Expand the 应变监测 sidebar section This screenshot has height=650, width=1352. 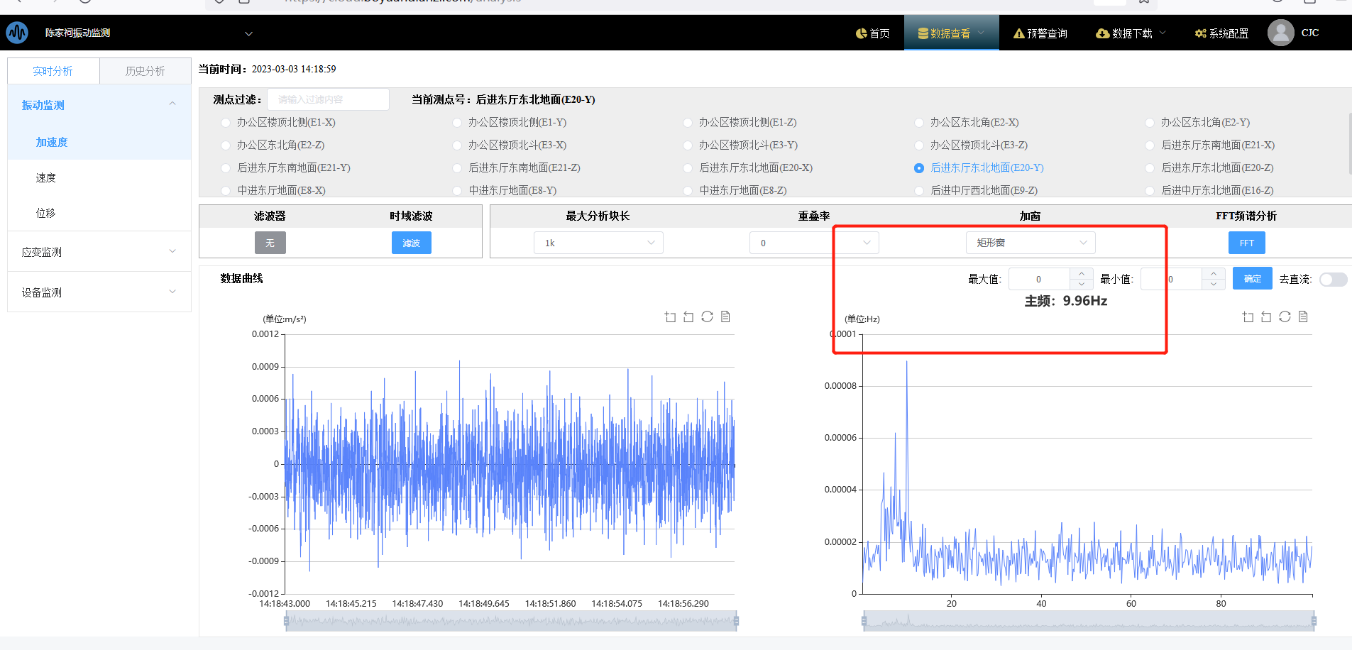point(98,252)
